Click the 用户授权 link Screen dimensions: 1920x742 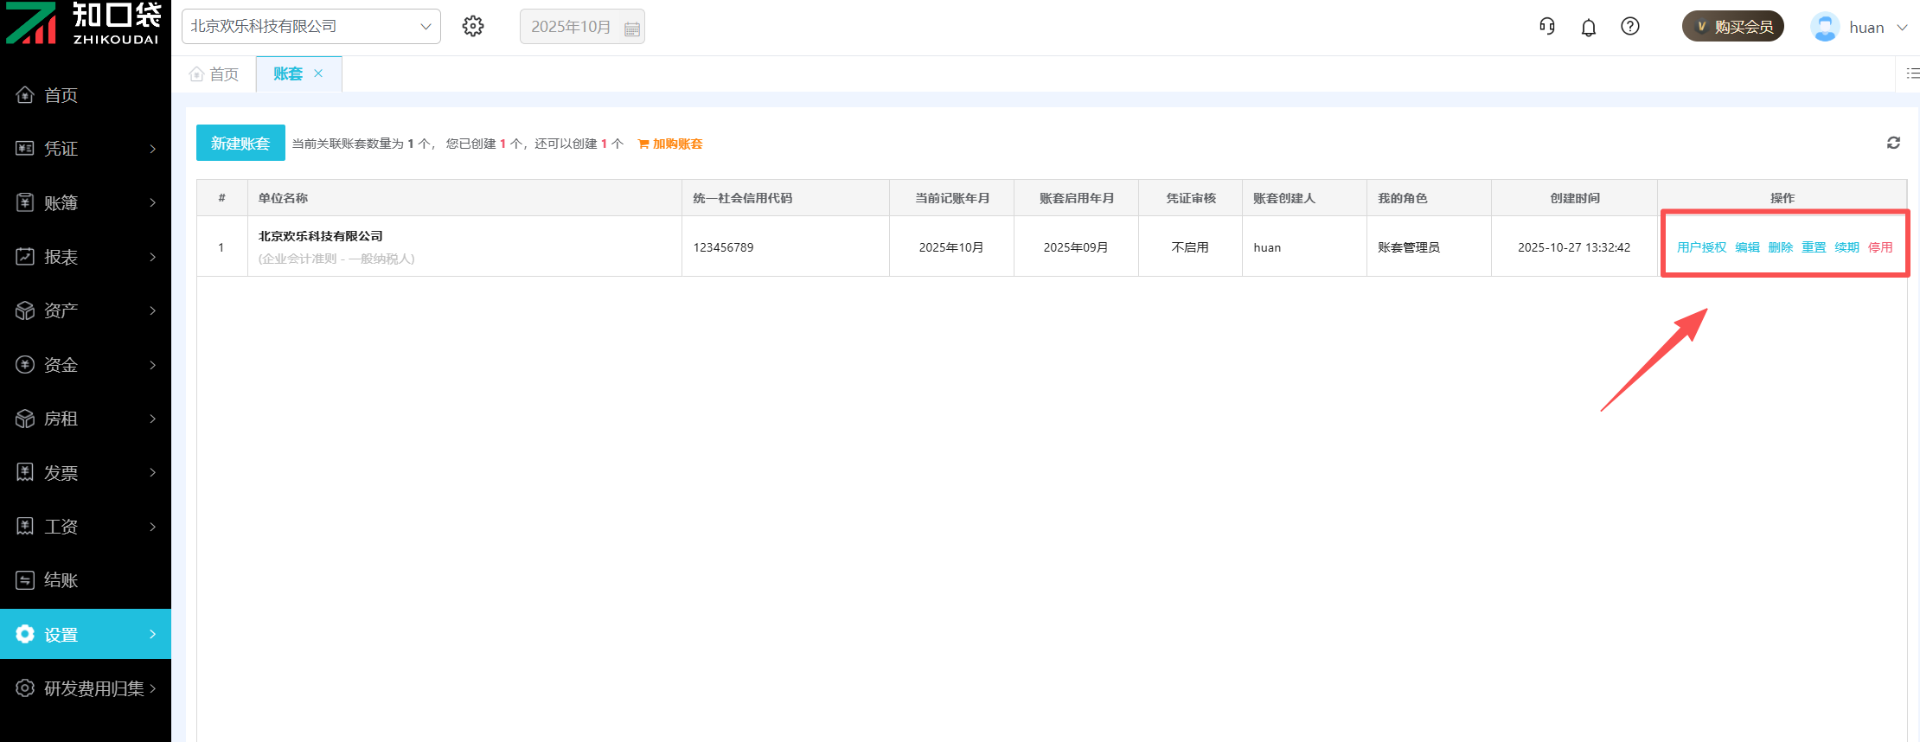1701,247
